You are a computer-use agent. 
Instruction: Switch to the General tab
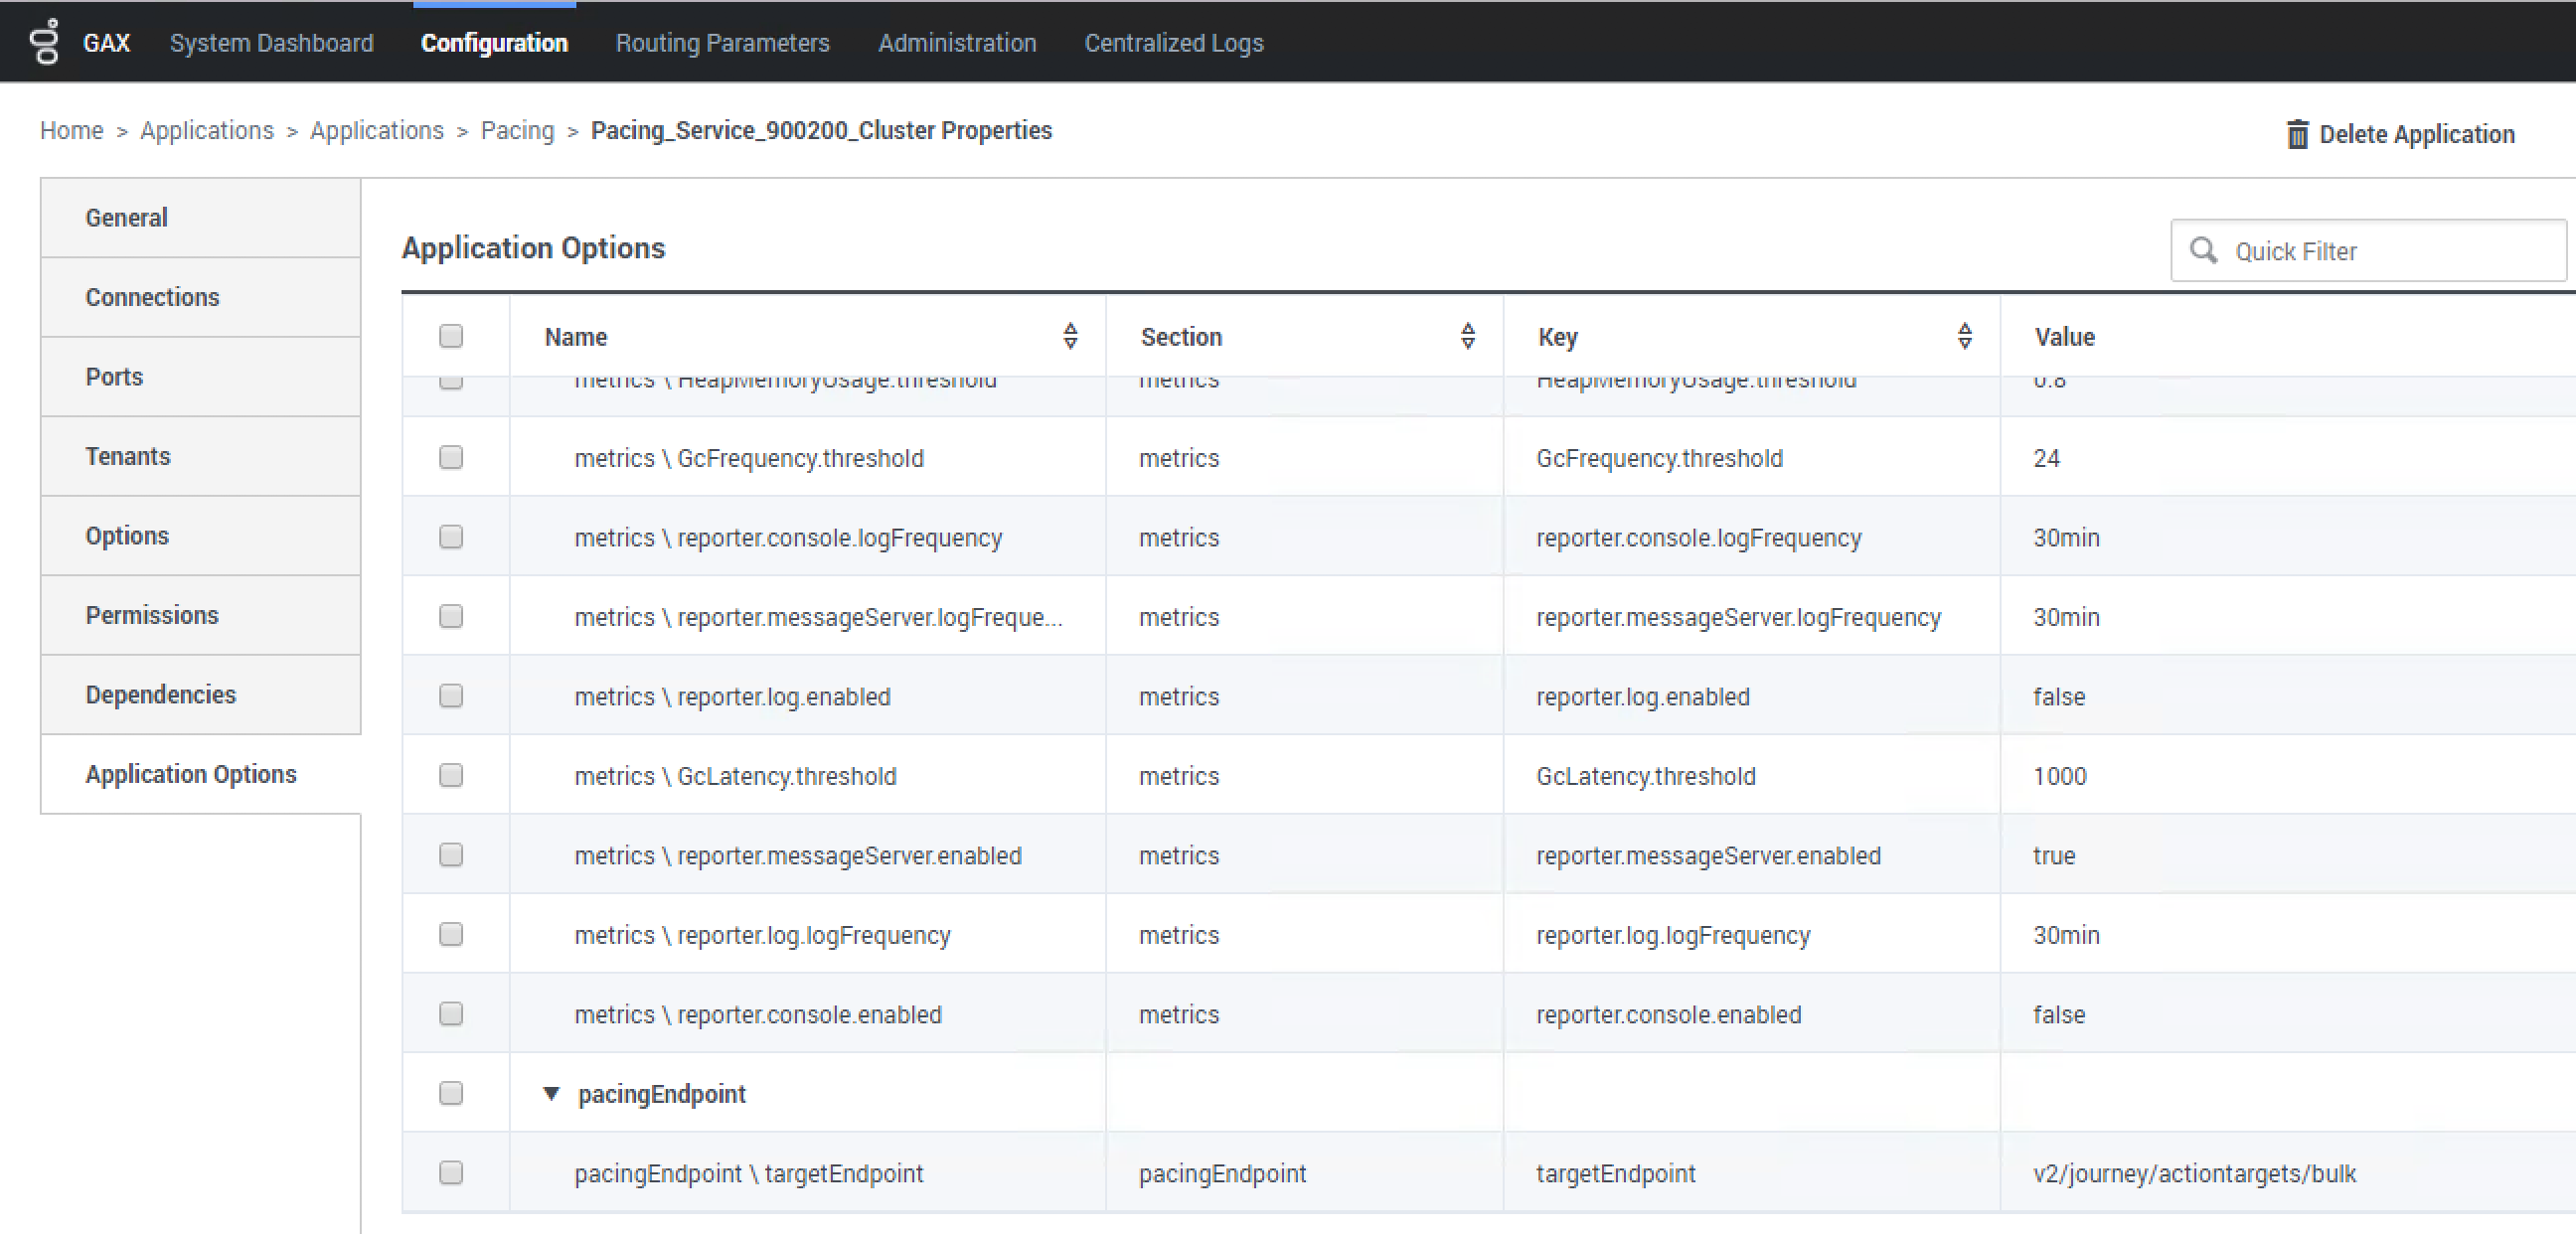200,218
